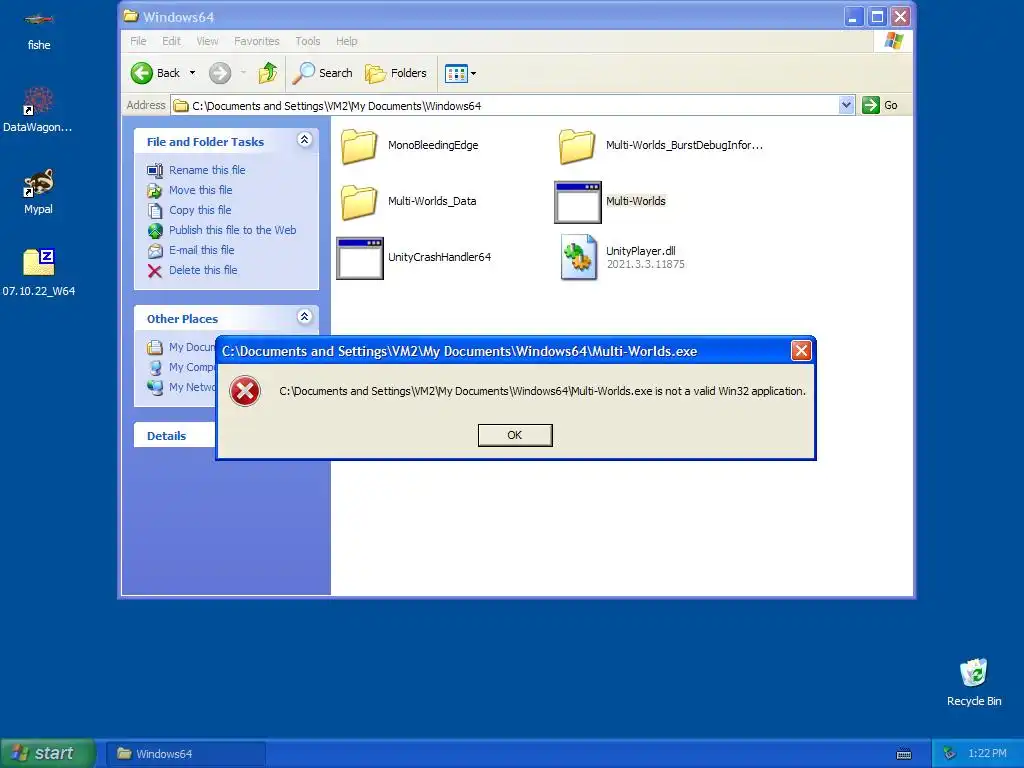Open the Help menu
Image resolution: width=1024 pixels, height=768 pixels.
[347, 41]
